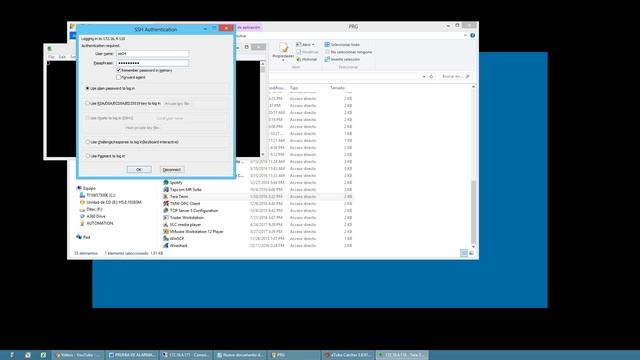Click Tera Term terminal vertical scrollbar
Image resolution: width=640 pixels, height=360 pixels.
click(263, 109)
